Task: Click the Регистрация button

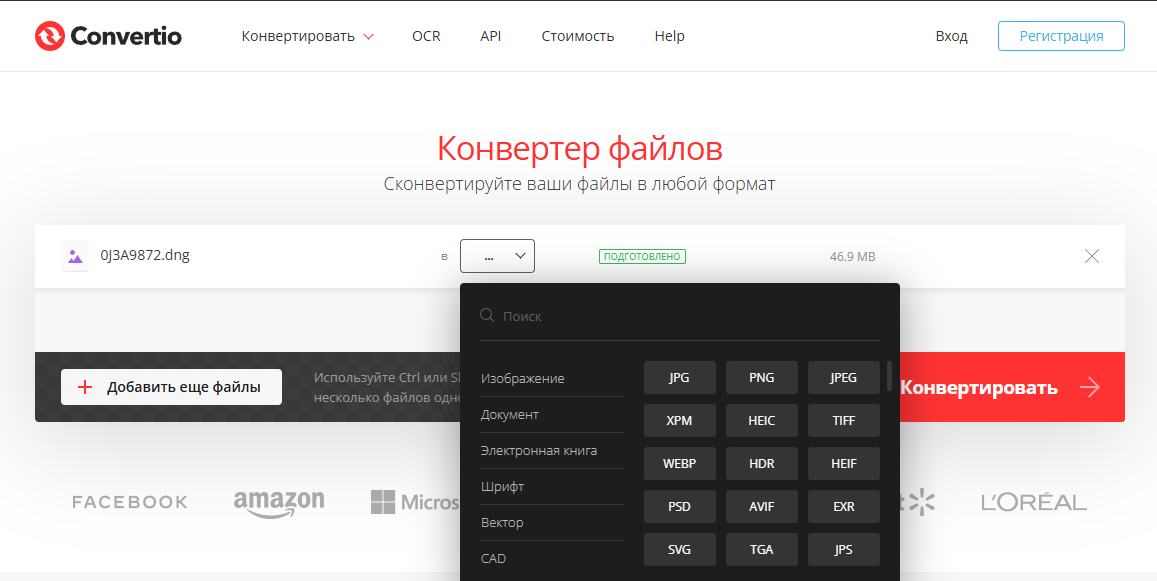Action: click(1061, 36)
